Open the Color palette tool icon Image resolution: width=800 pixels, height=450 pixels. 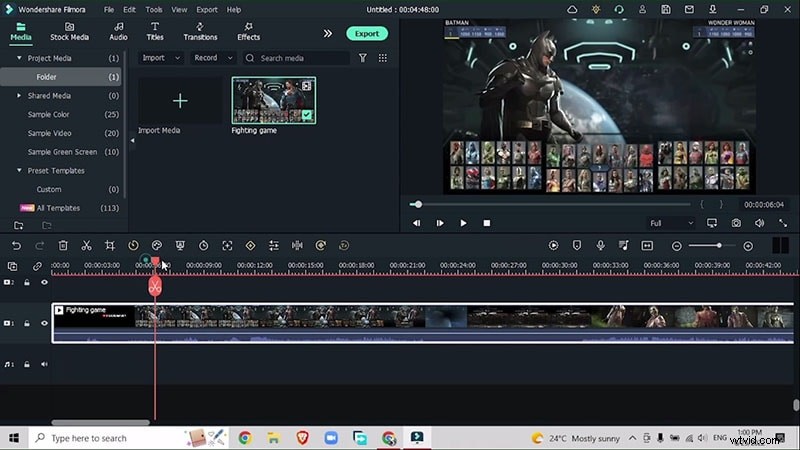point(157,245)
